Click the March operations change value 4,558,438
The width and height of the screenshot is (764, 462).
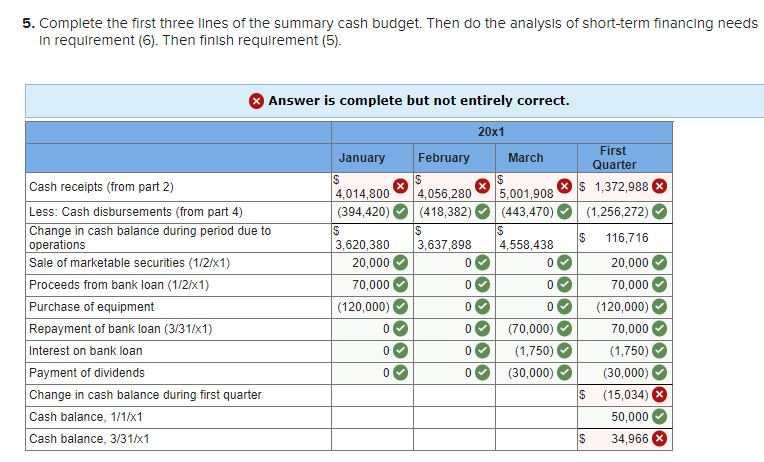click(526, 245)
